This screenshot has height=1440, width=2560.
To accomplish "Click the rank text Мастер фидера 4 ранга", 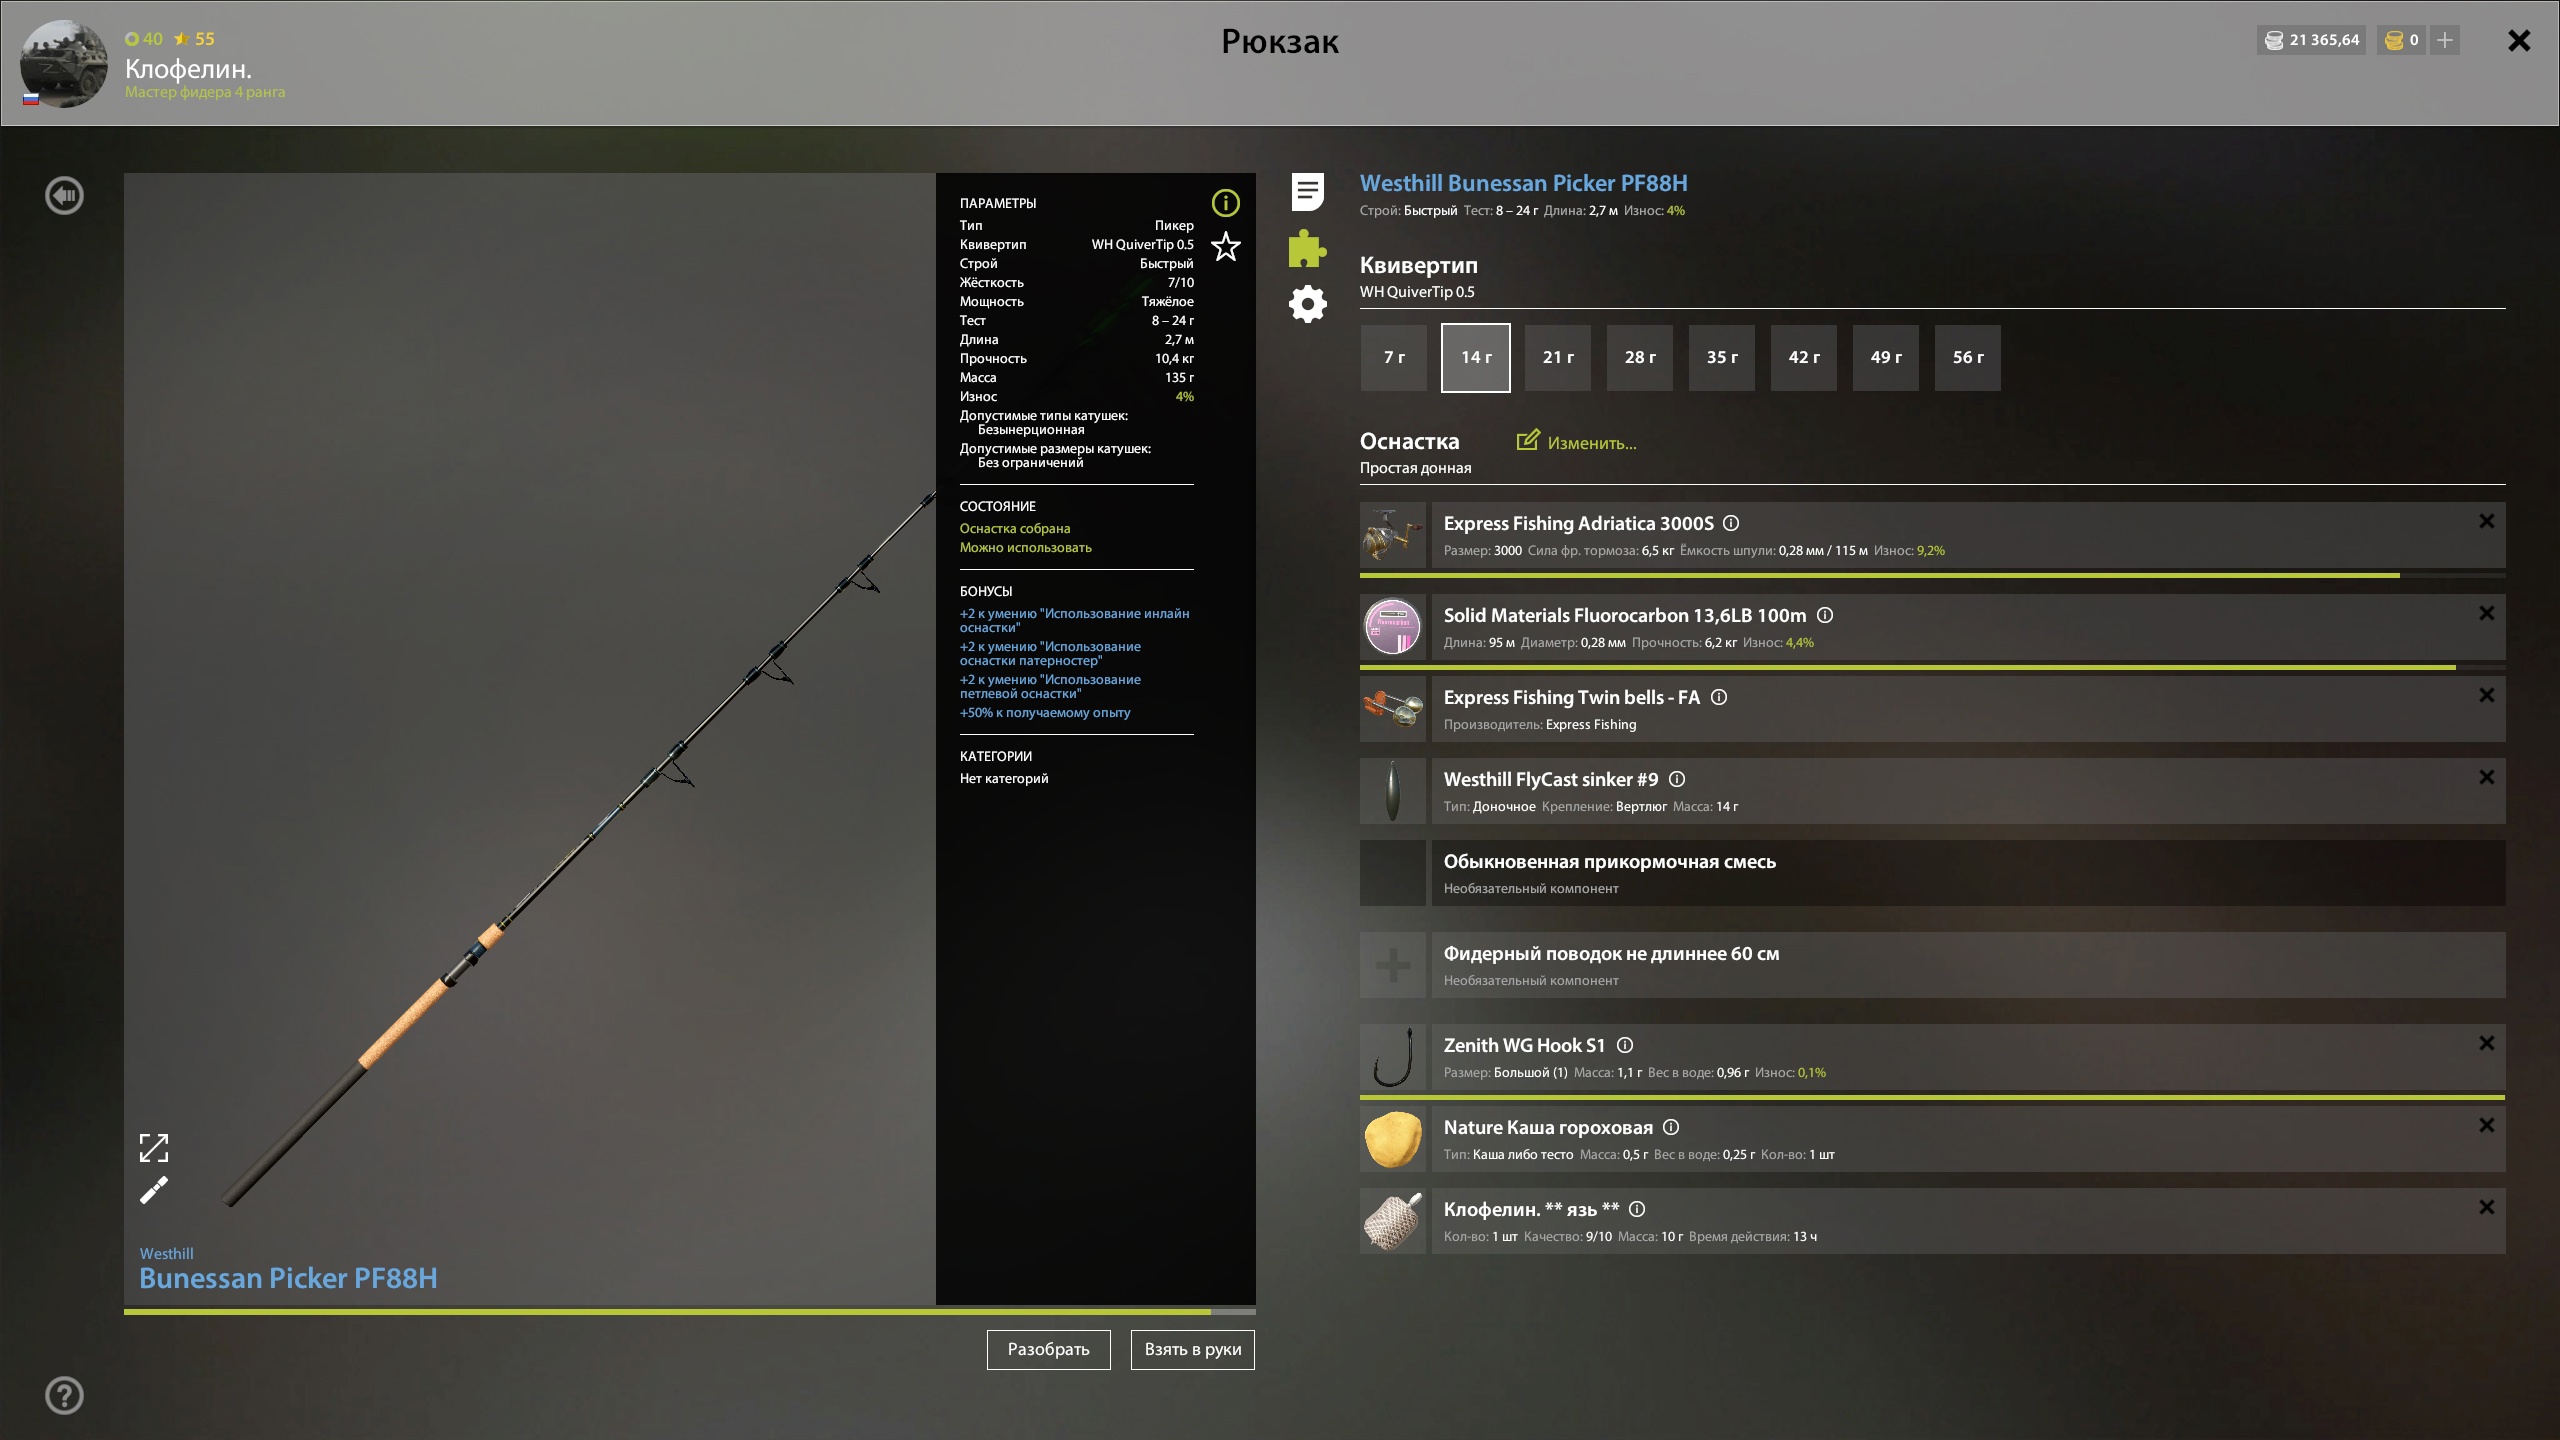I will (205, 92).
